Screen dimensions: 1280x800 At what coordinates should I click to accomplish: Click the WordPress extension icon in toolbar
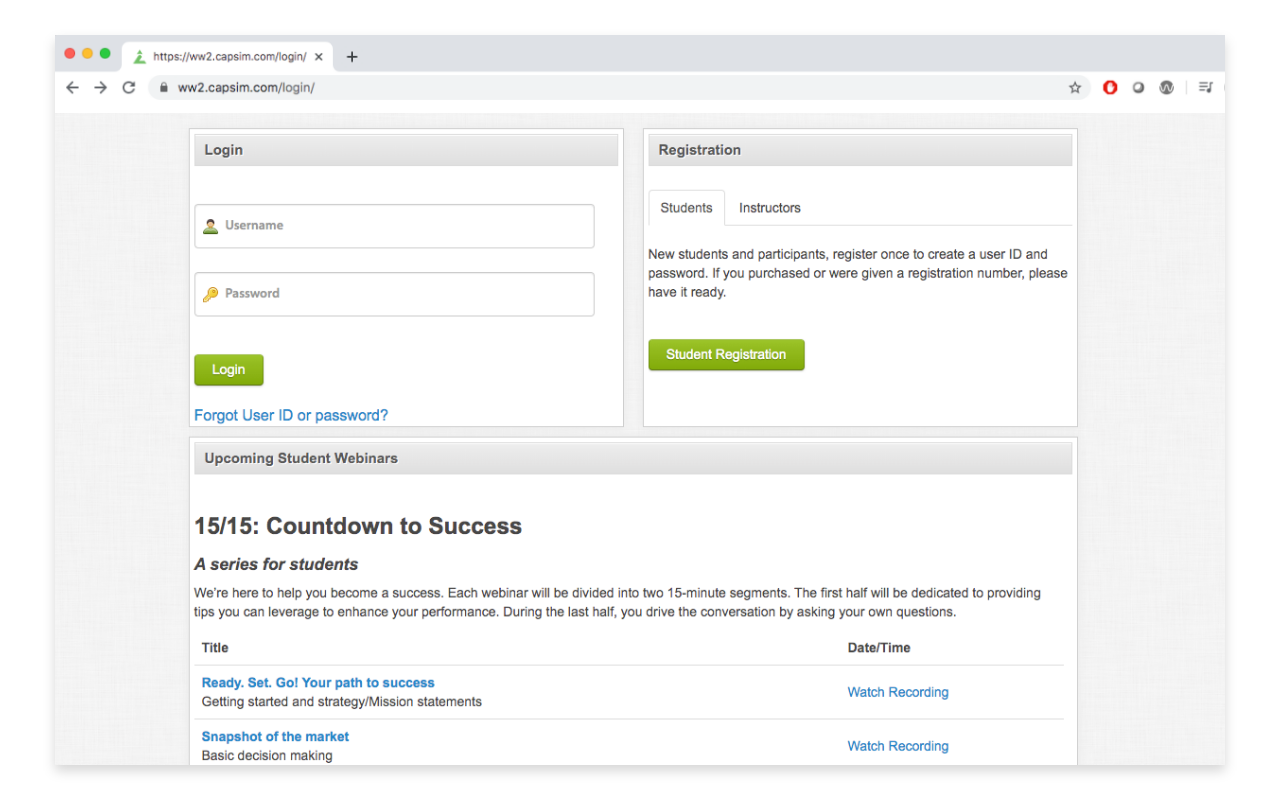pos(1166,88)
